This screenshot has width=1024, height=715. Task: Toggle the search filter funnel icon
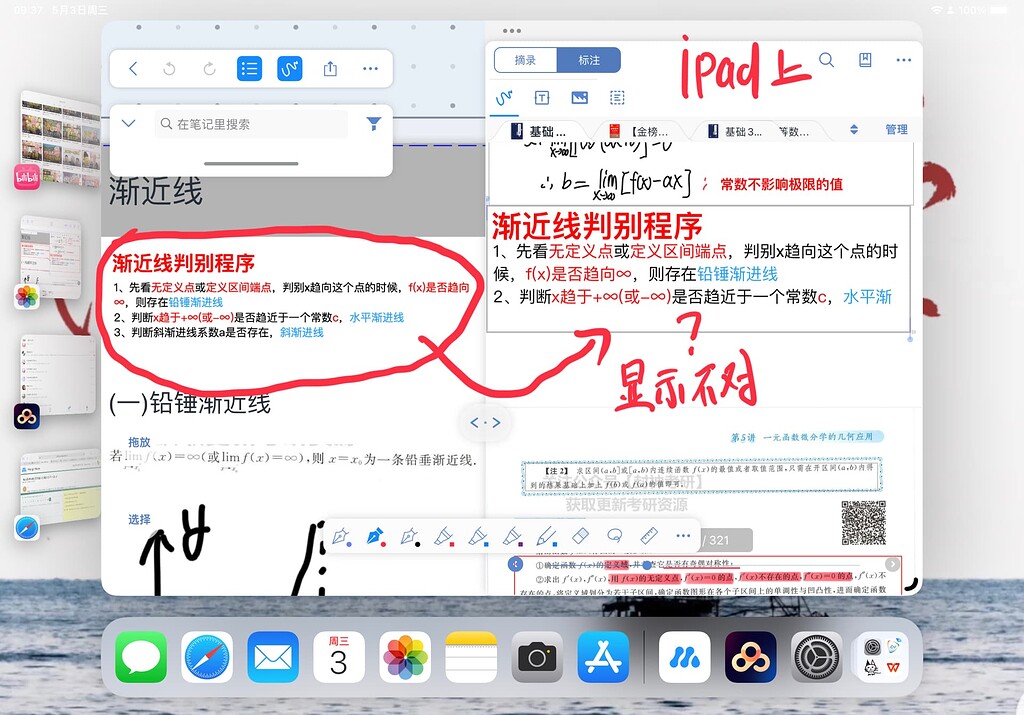click(374, 124)
